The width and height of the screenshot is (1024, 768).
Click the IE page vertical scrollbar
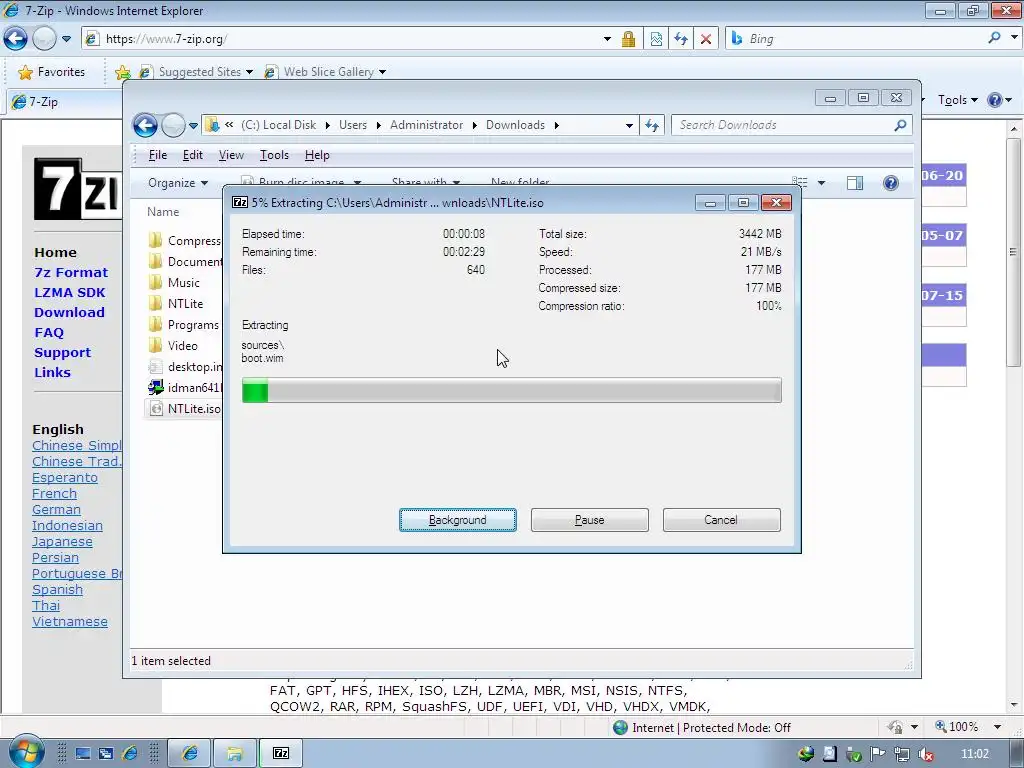point(1013,415)
